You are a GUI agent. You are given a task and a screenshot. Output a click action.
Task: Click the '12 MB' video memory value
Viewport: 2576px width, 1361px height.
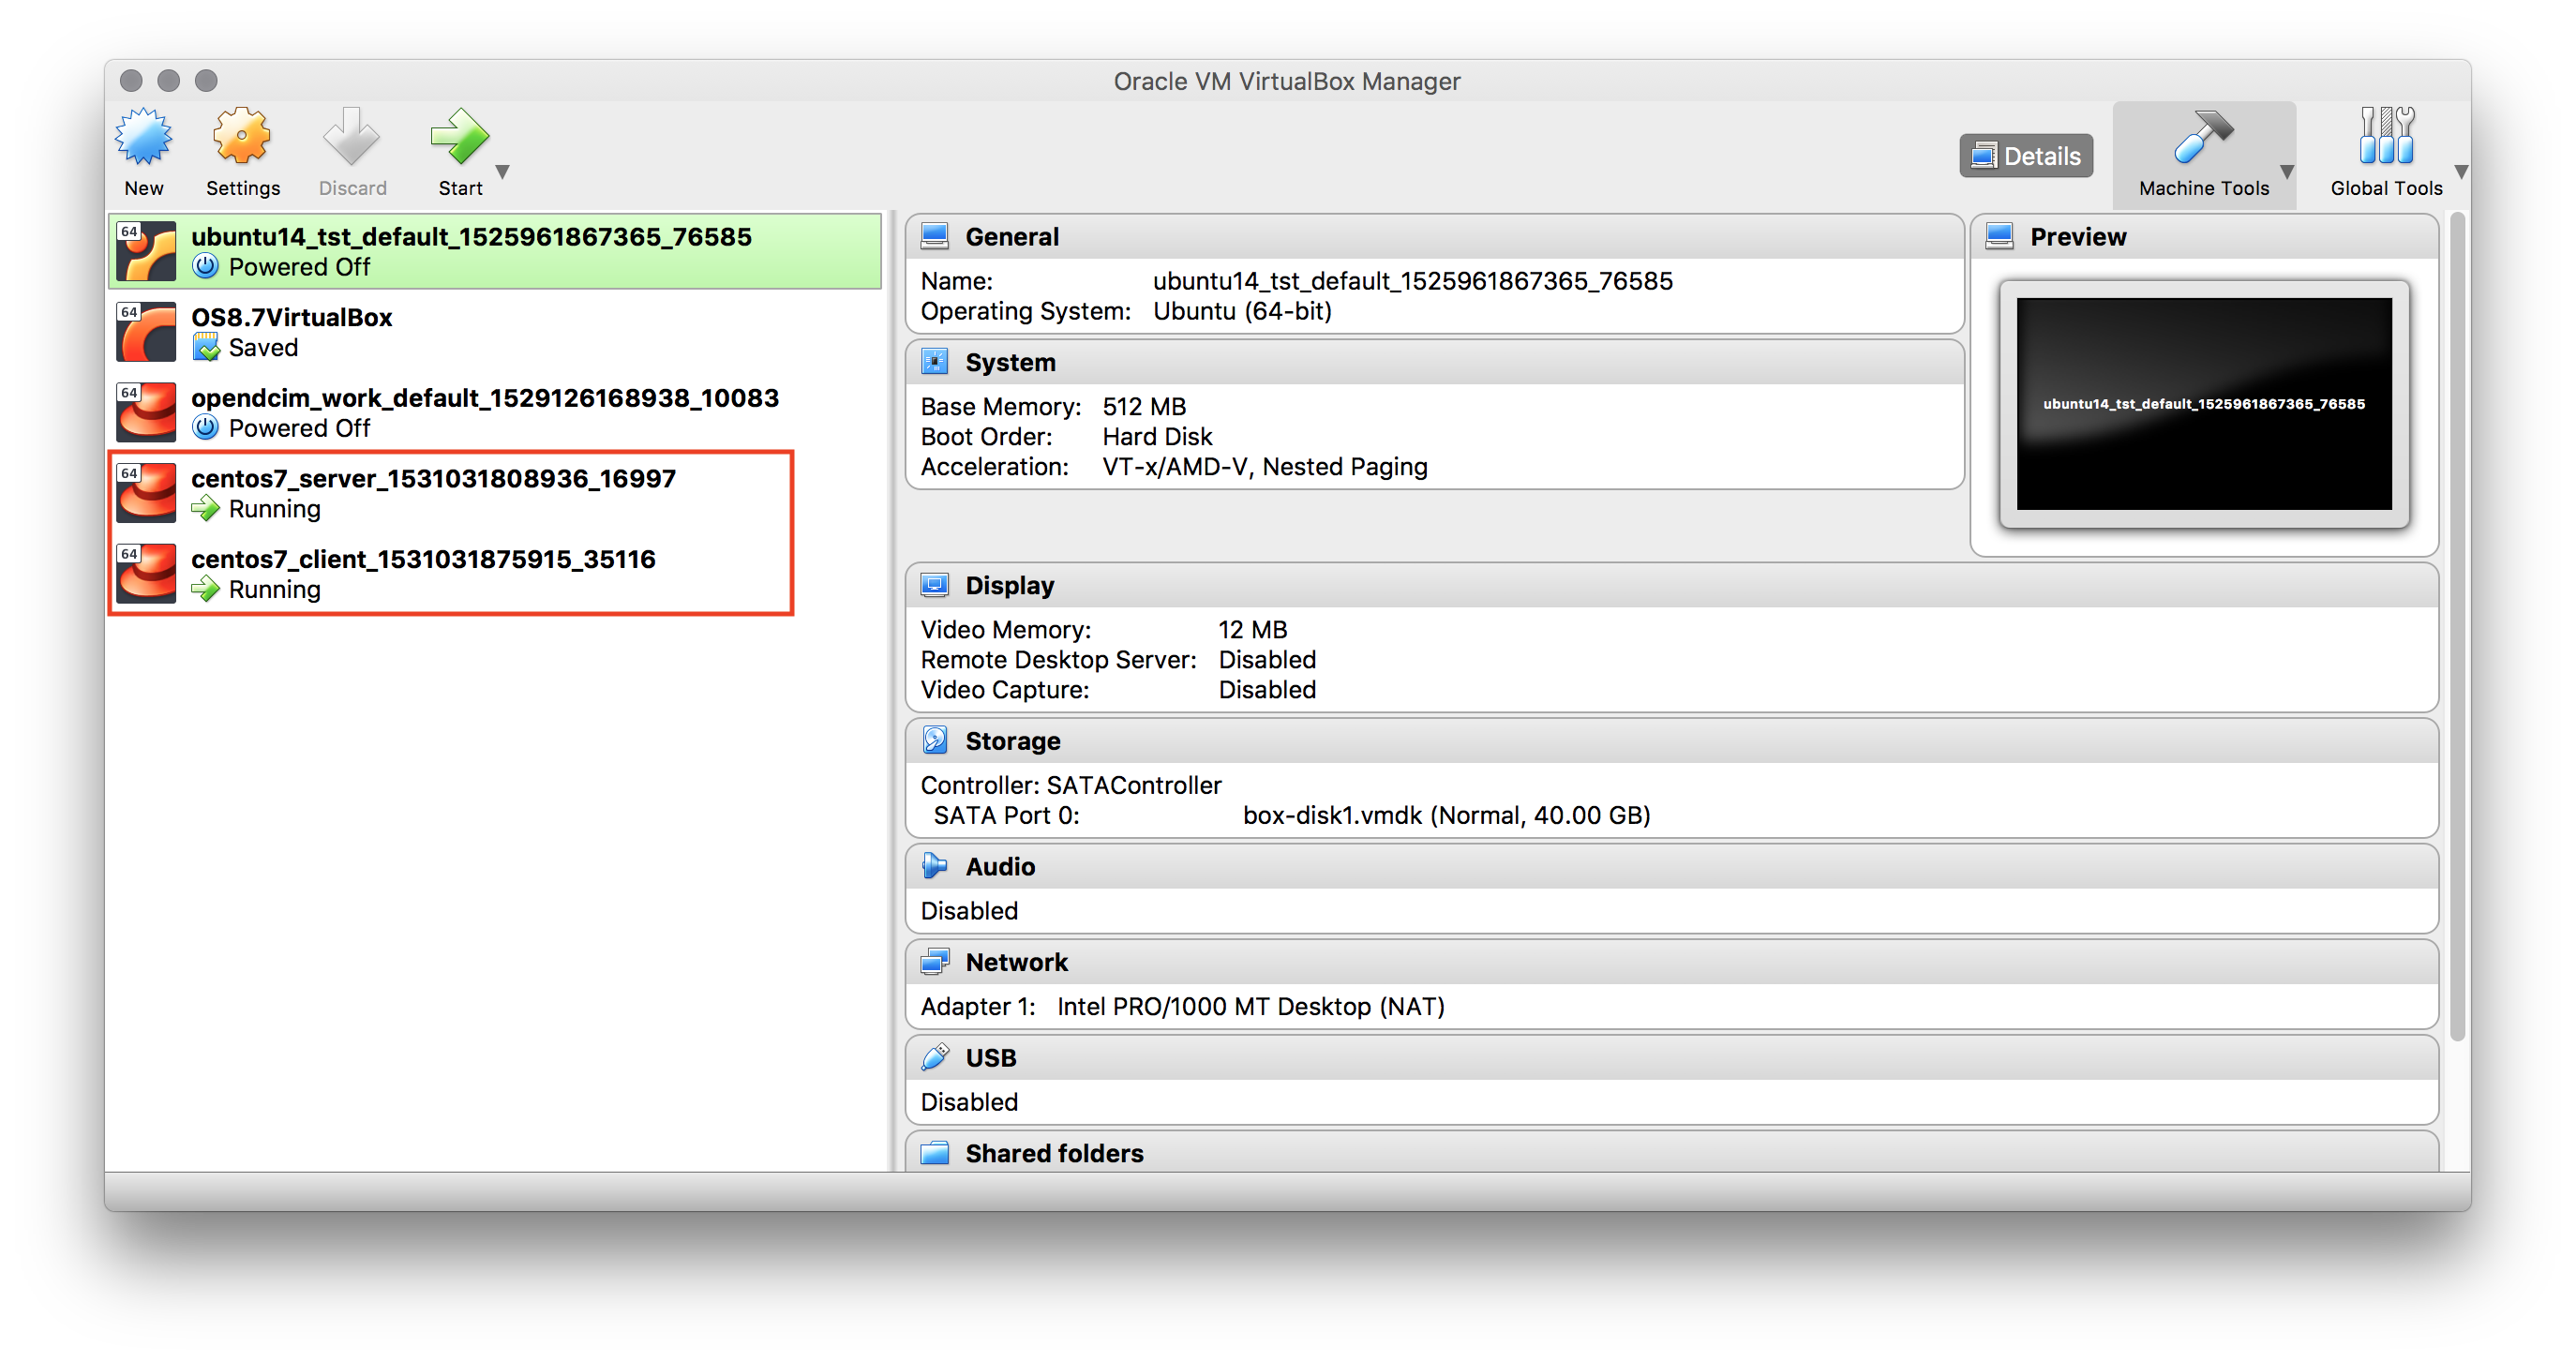[1252, 630]
